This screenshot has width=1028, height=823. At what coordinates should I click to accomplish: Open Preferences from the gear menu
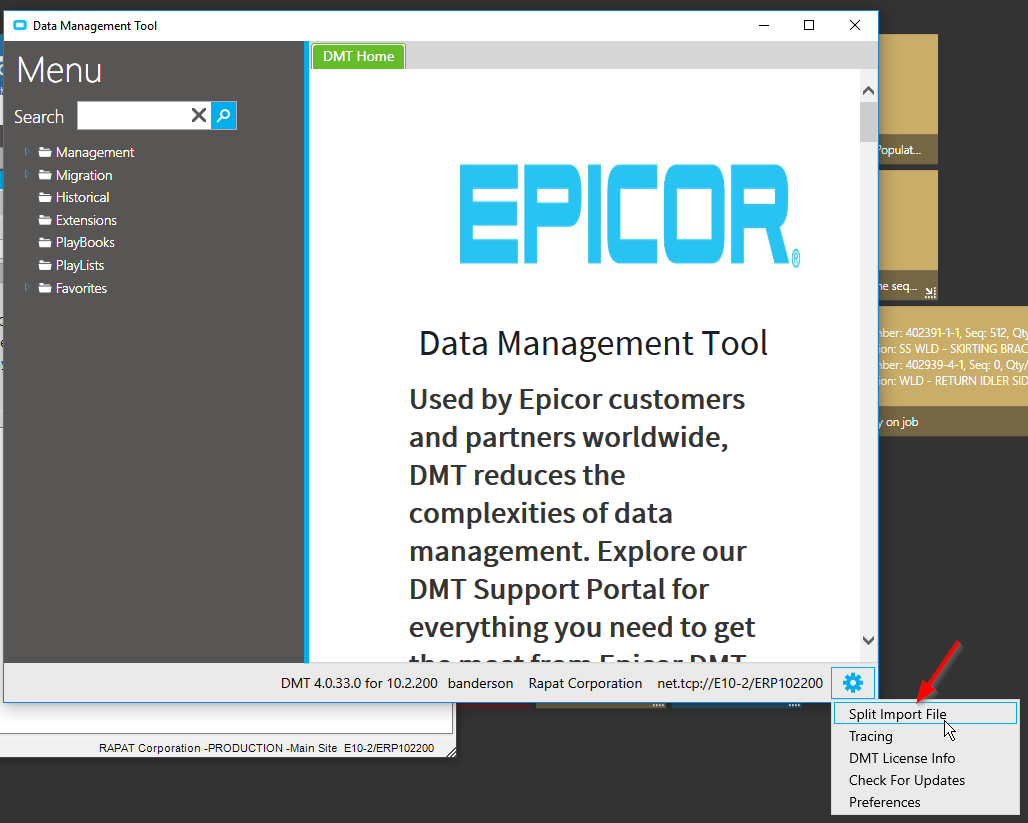pos(884,803)
